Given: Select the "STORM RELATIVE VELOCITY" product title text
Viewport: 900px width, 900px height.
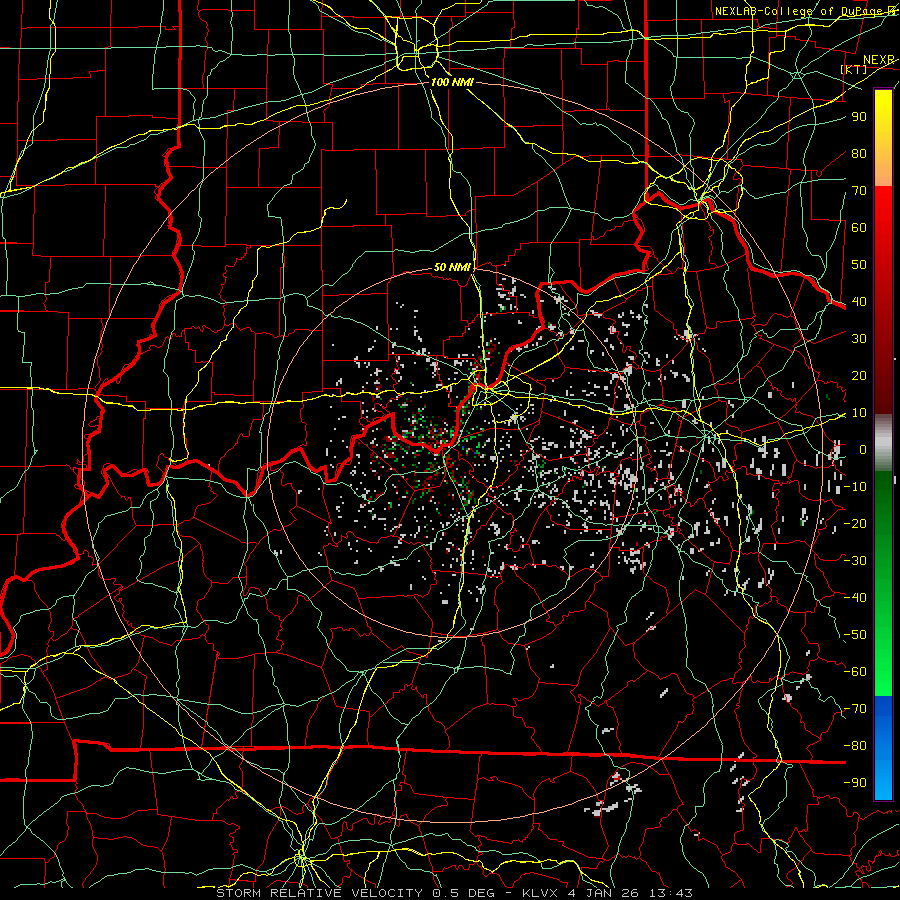Looking at the screenshot, I should click(x=319, y=893).
